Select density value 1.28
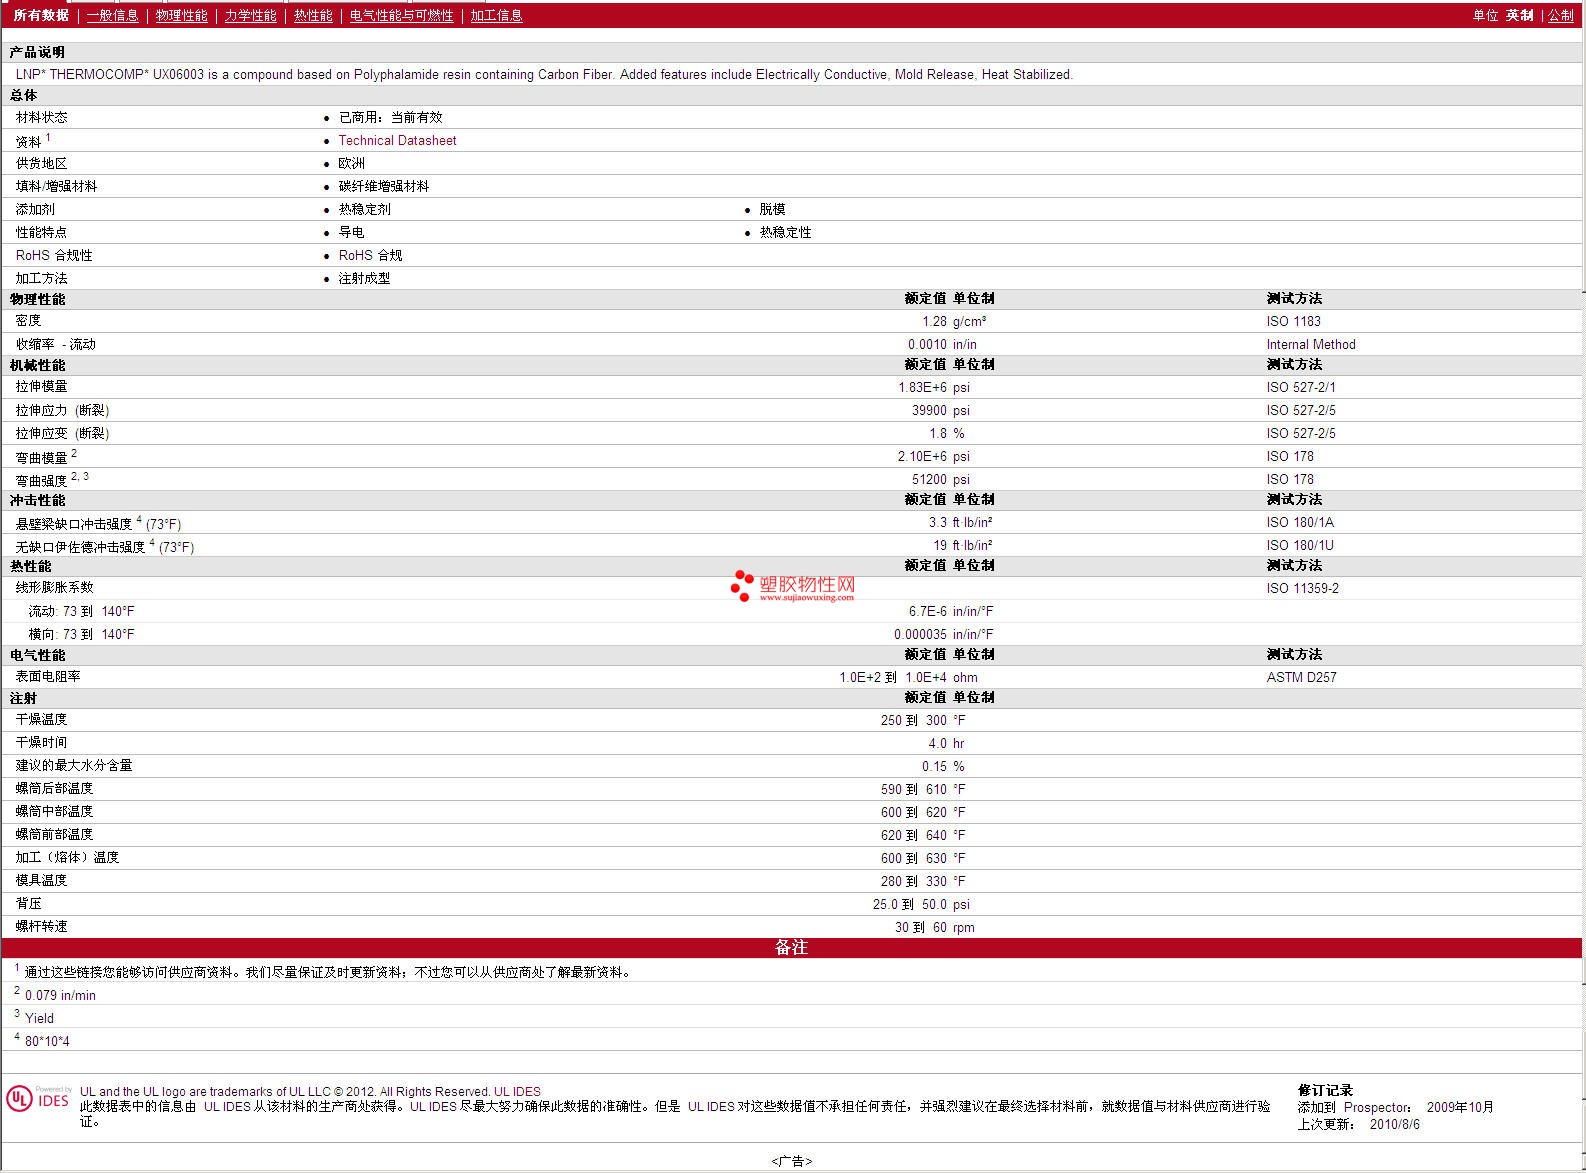 click(934, 322)
